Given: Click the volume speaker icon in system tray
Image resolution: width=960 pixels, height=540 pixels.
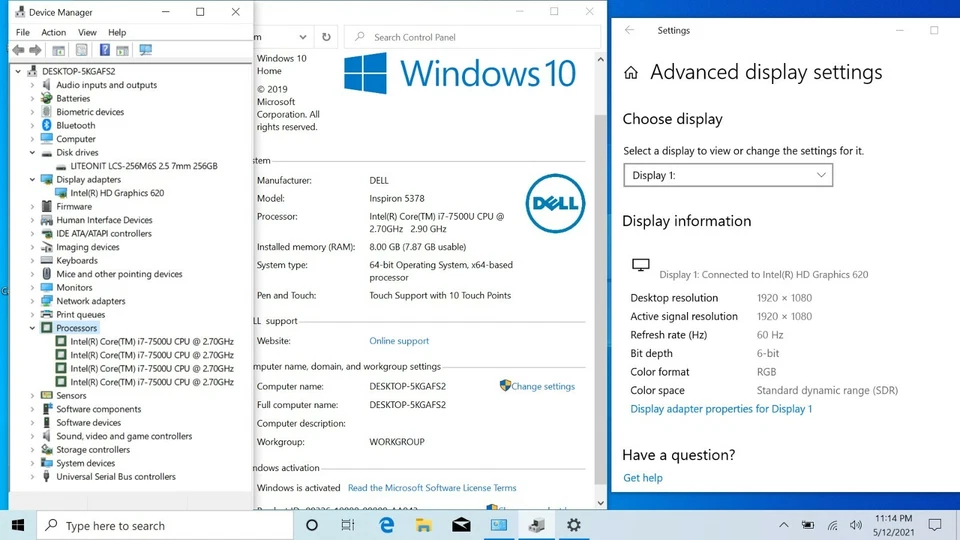Looking at the screenshot, I should tap(856, 525).
